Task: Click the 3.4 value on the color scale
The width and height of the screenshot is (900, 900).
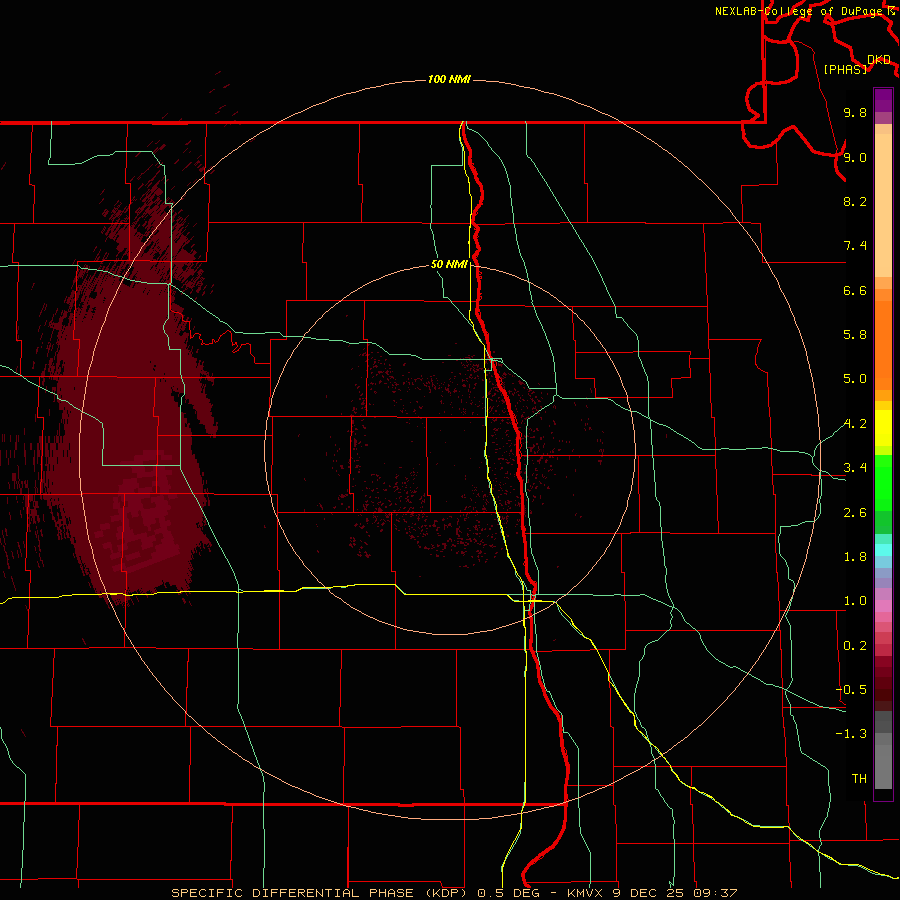Action: 855,468
